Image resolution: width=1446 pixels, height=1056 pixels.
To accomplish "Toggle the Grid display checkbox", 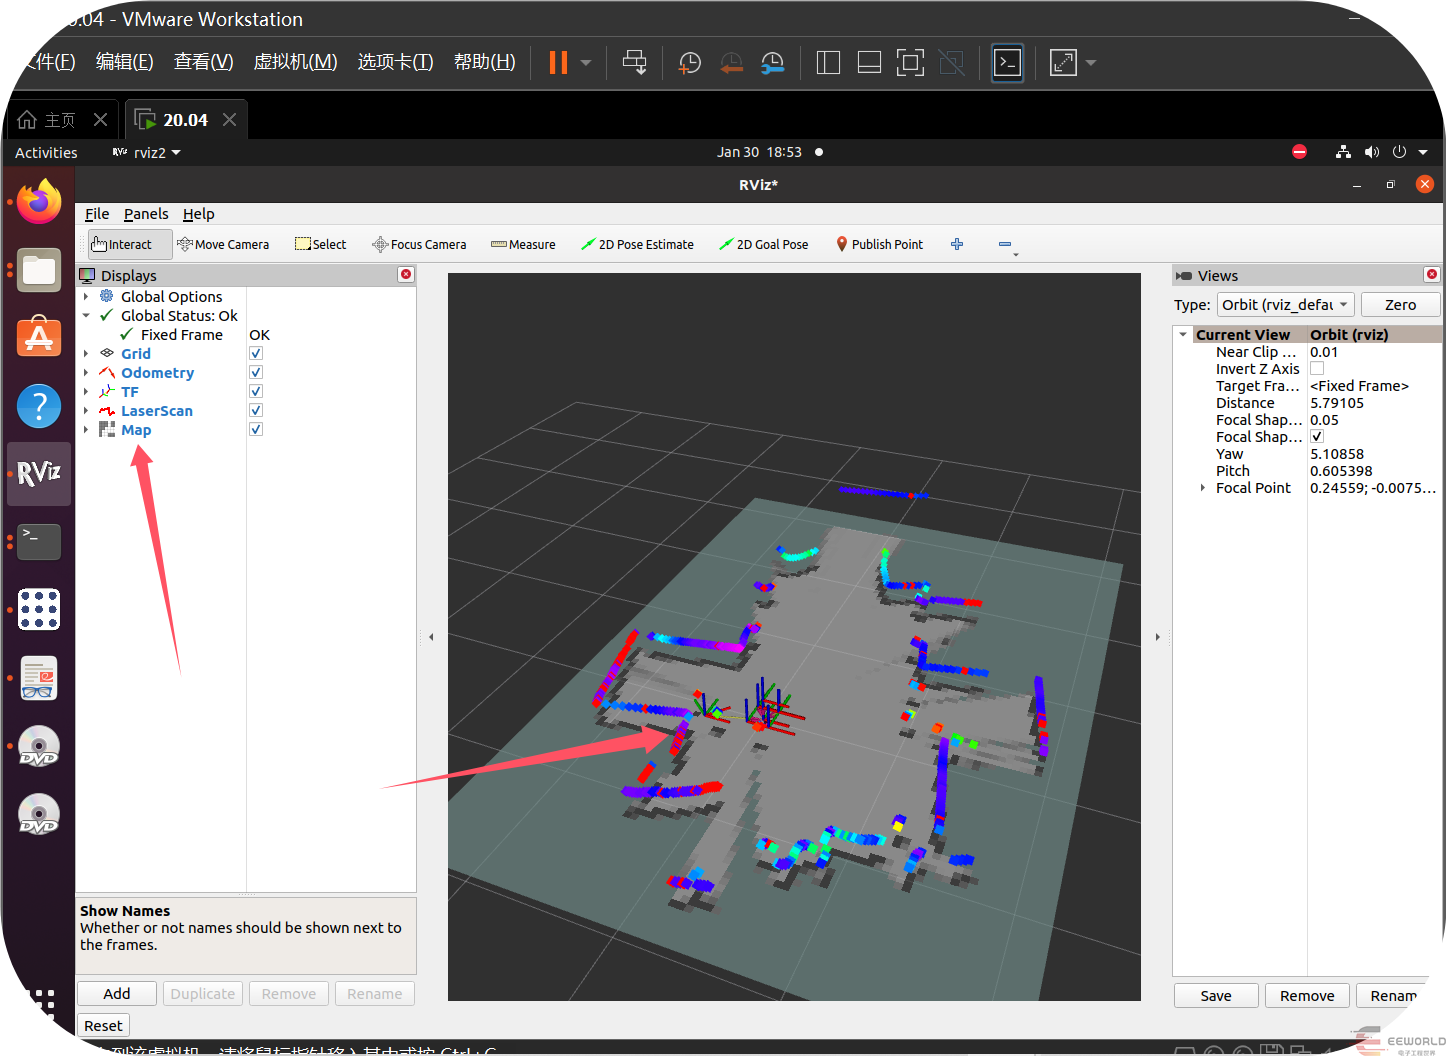I will [256, 354].
